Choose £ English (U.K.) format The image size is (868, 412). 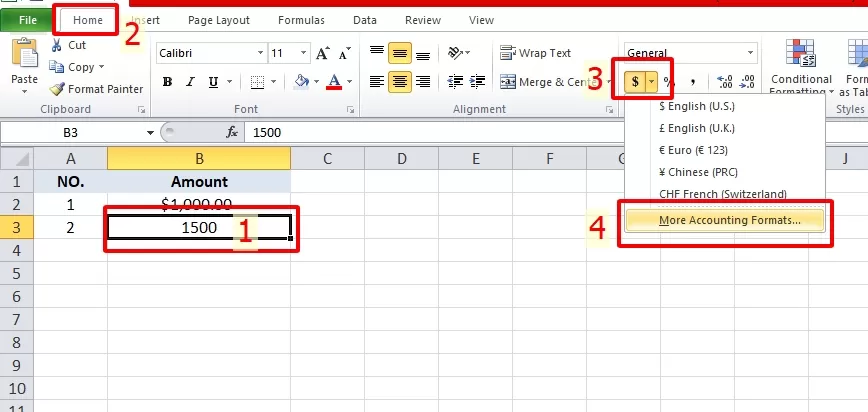coord(725,128)
